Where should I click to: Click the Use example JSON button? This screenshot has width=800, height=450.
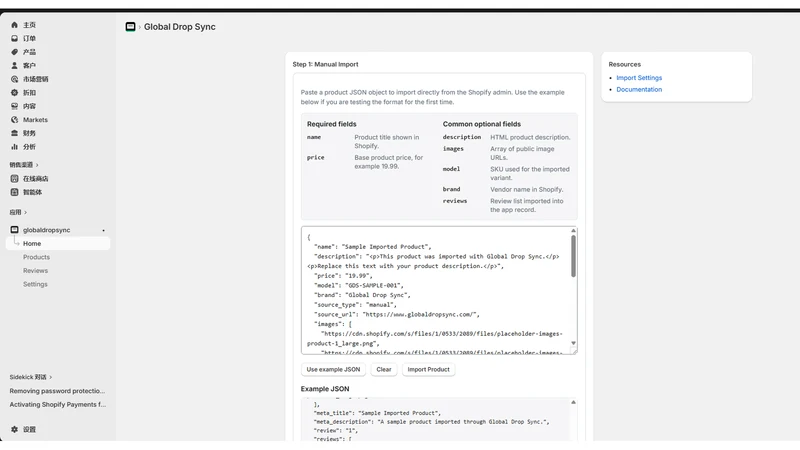(x=333, y=369)
